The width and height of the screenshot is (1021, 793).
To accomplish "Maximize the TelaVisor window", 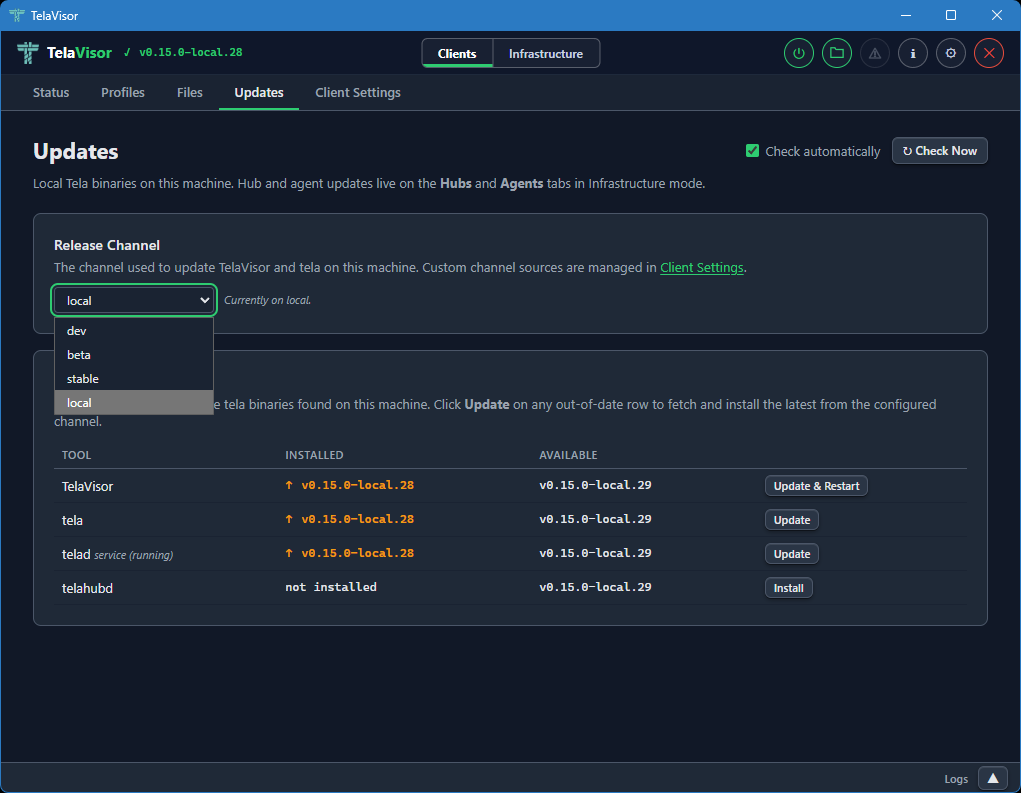I will pos(951,15).
